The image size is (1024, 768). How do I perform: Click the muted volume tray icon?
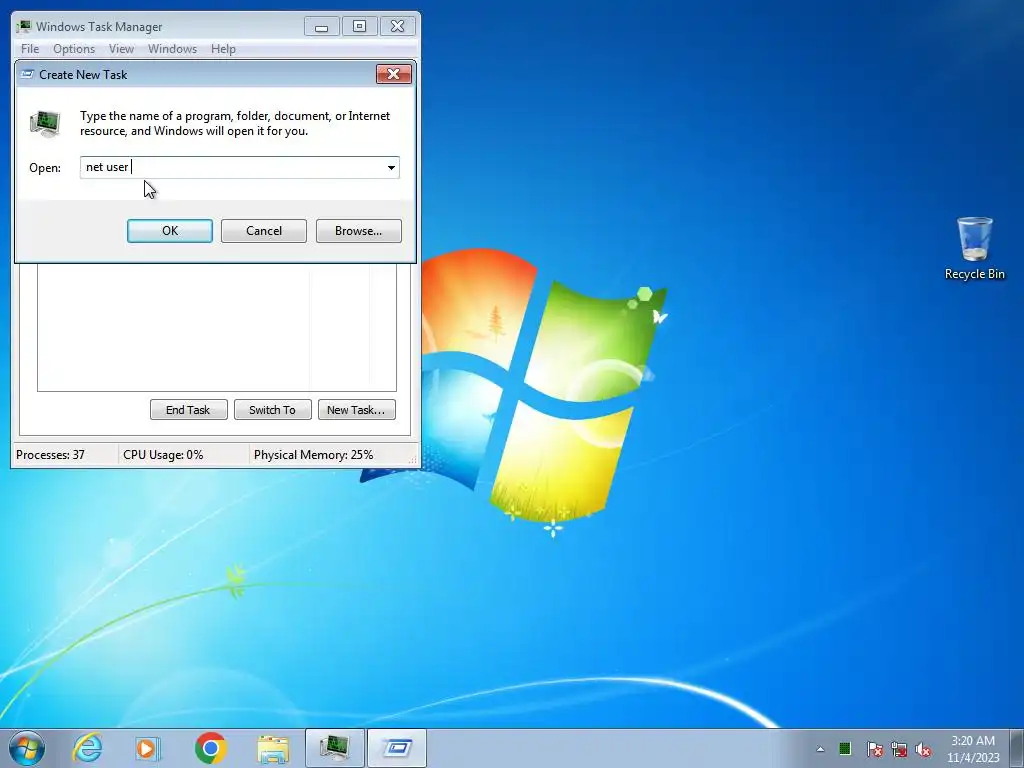[x=923, y=749]
